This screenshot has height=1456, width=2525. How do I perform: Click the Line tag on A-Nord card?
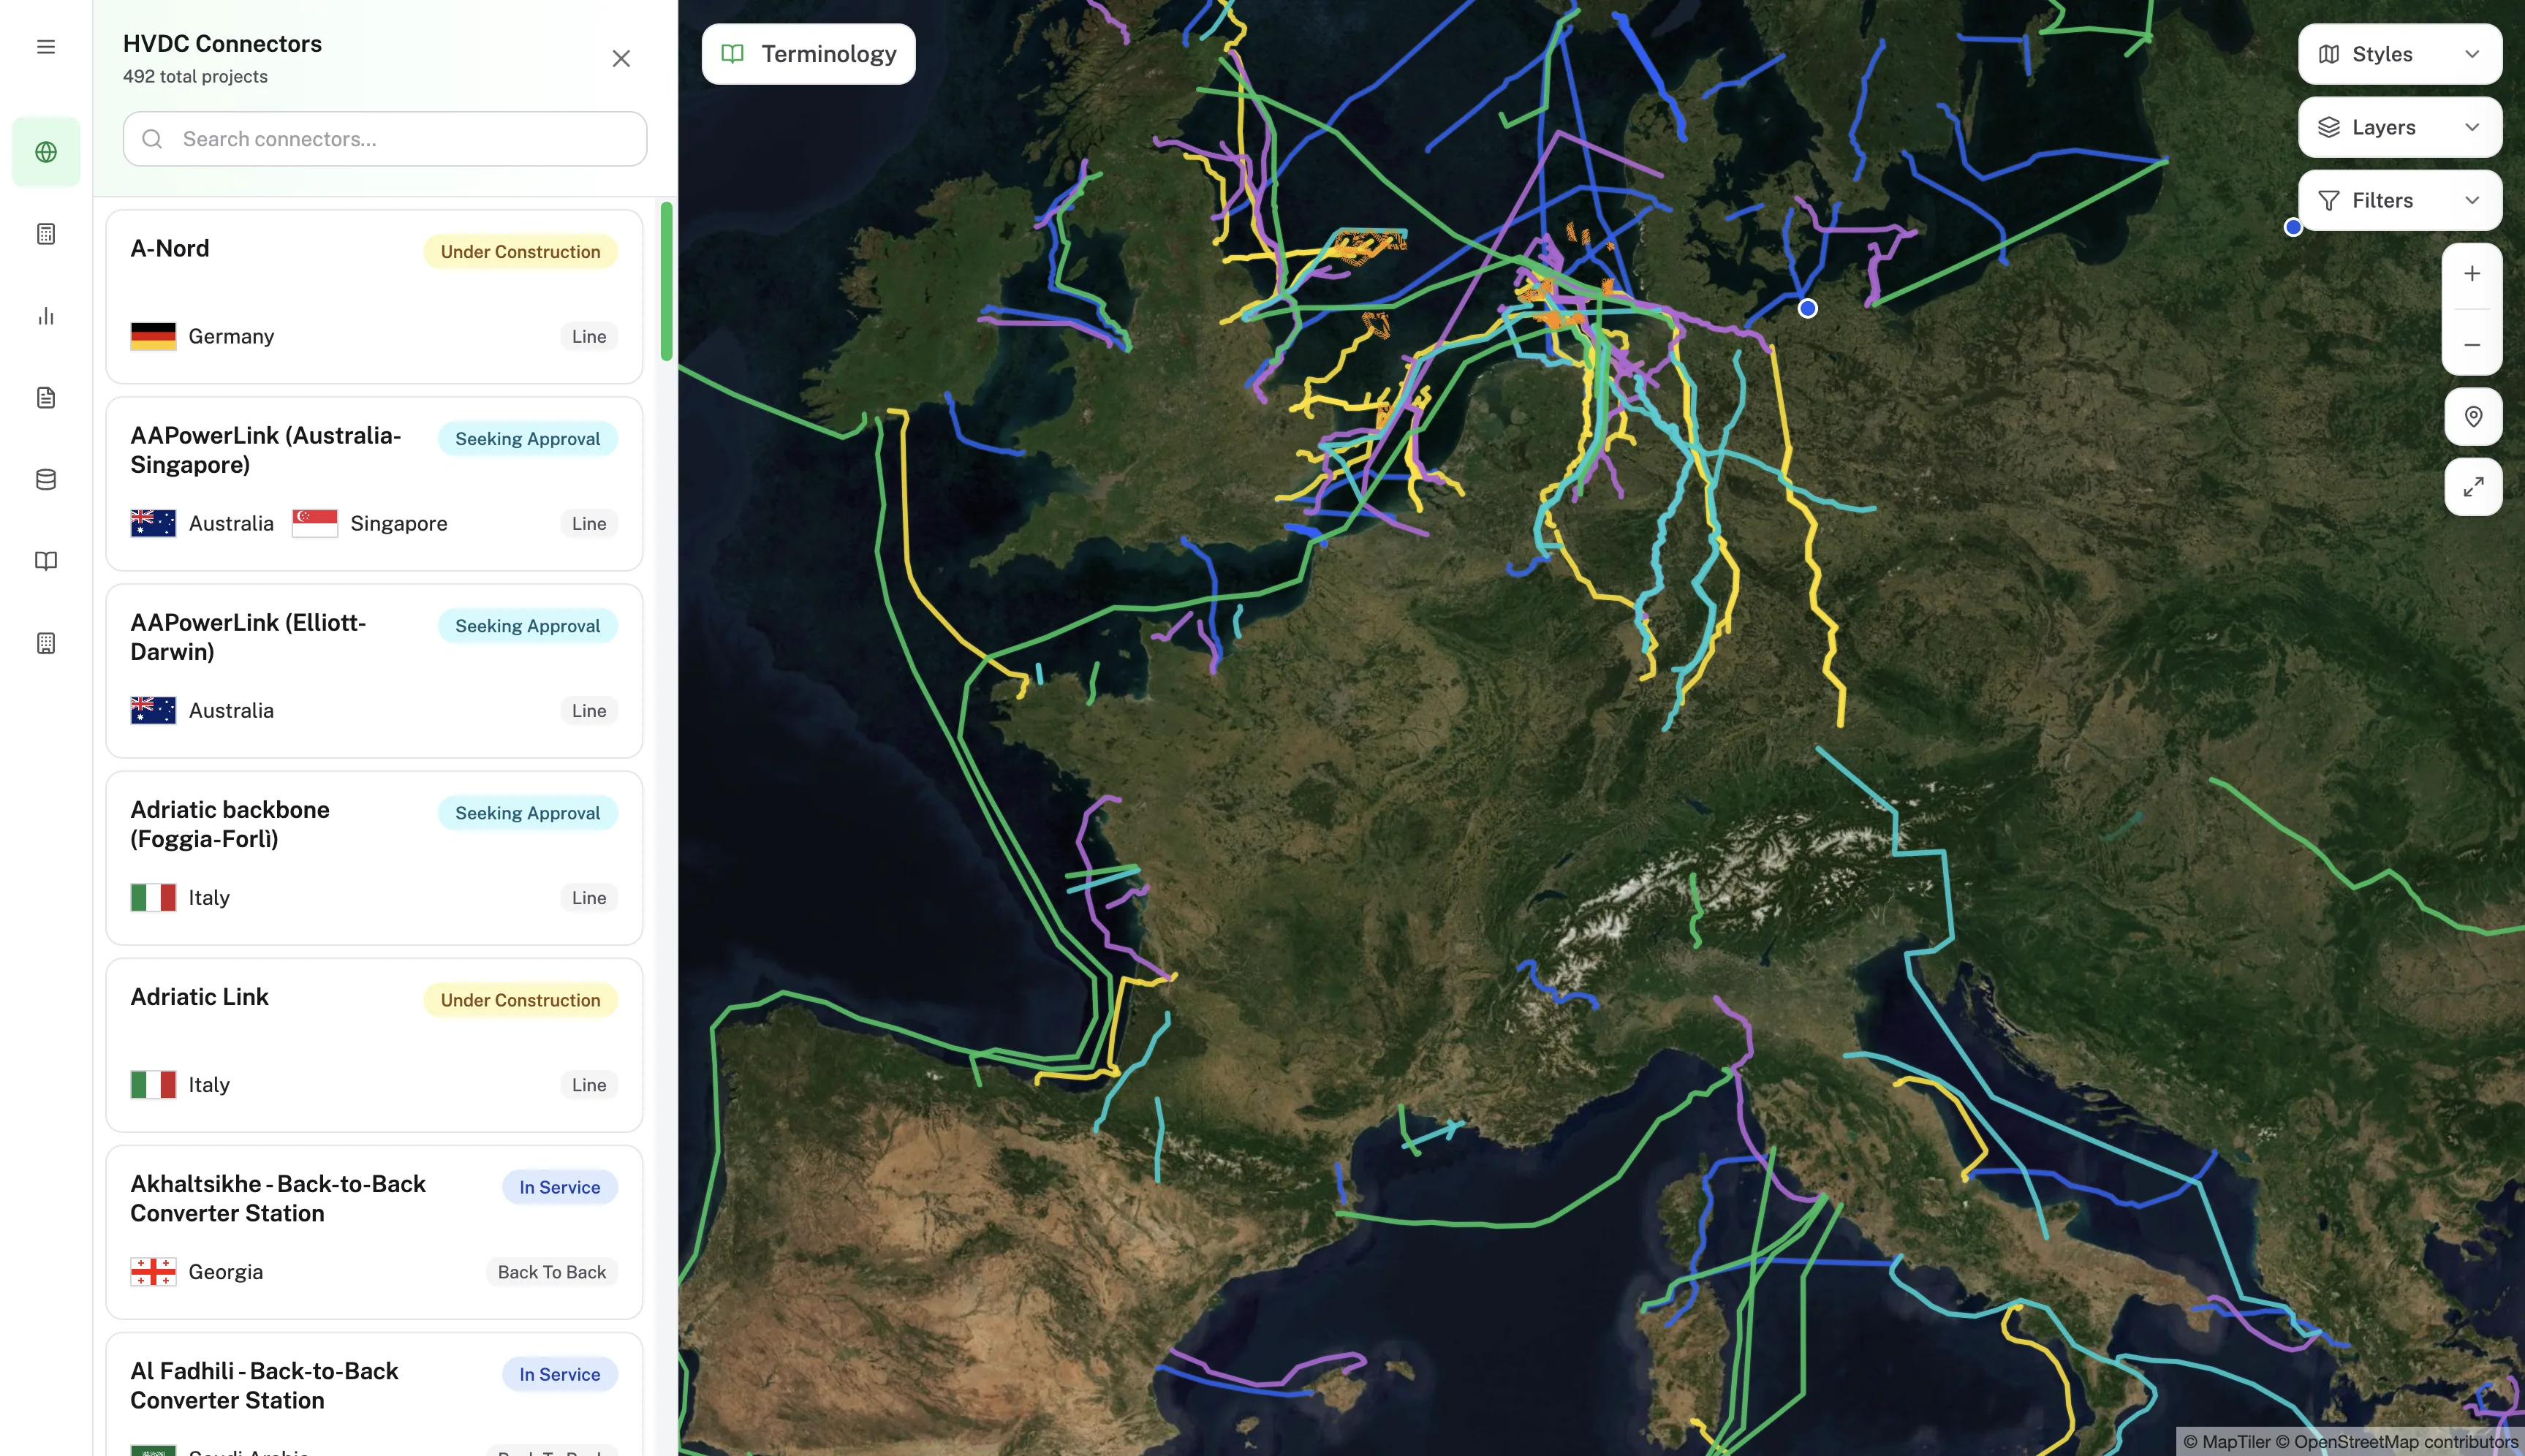pos(589,336)
